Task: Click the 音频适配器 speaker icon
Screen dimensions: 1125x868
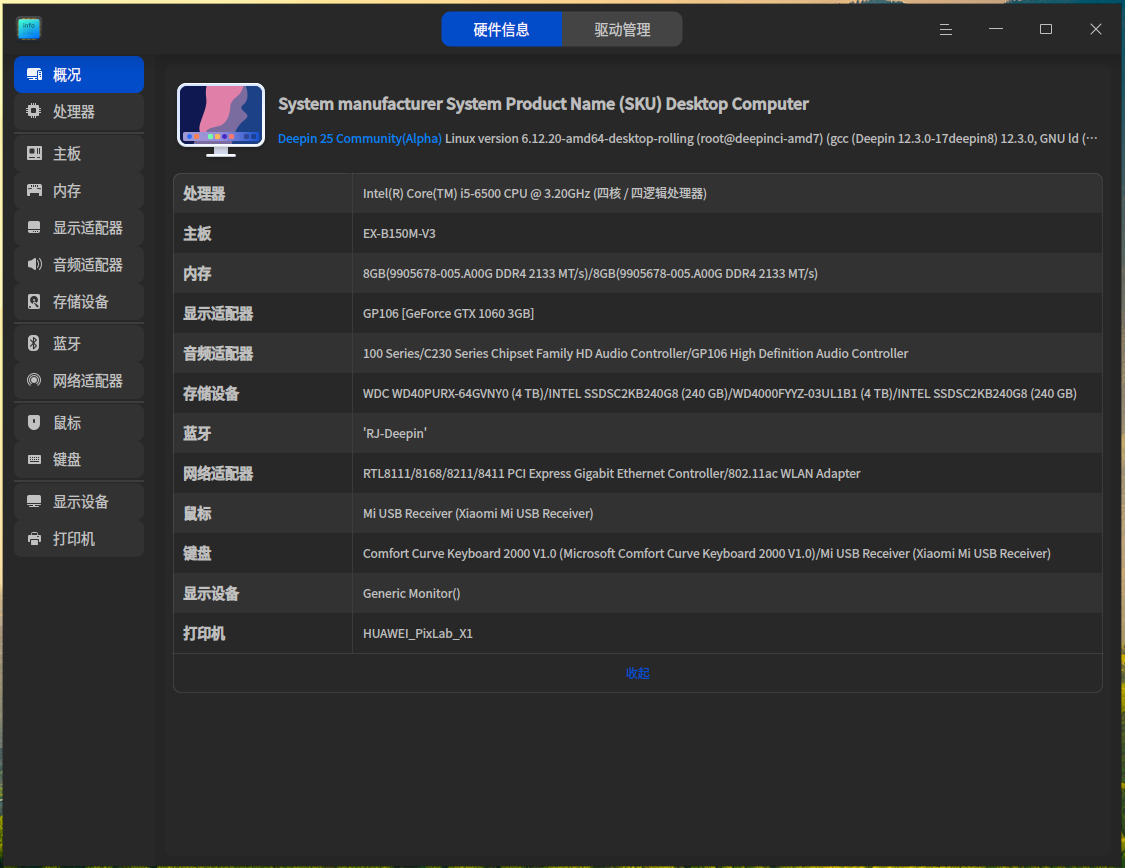Action: point(34,265)
